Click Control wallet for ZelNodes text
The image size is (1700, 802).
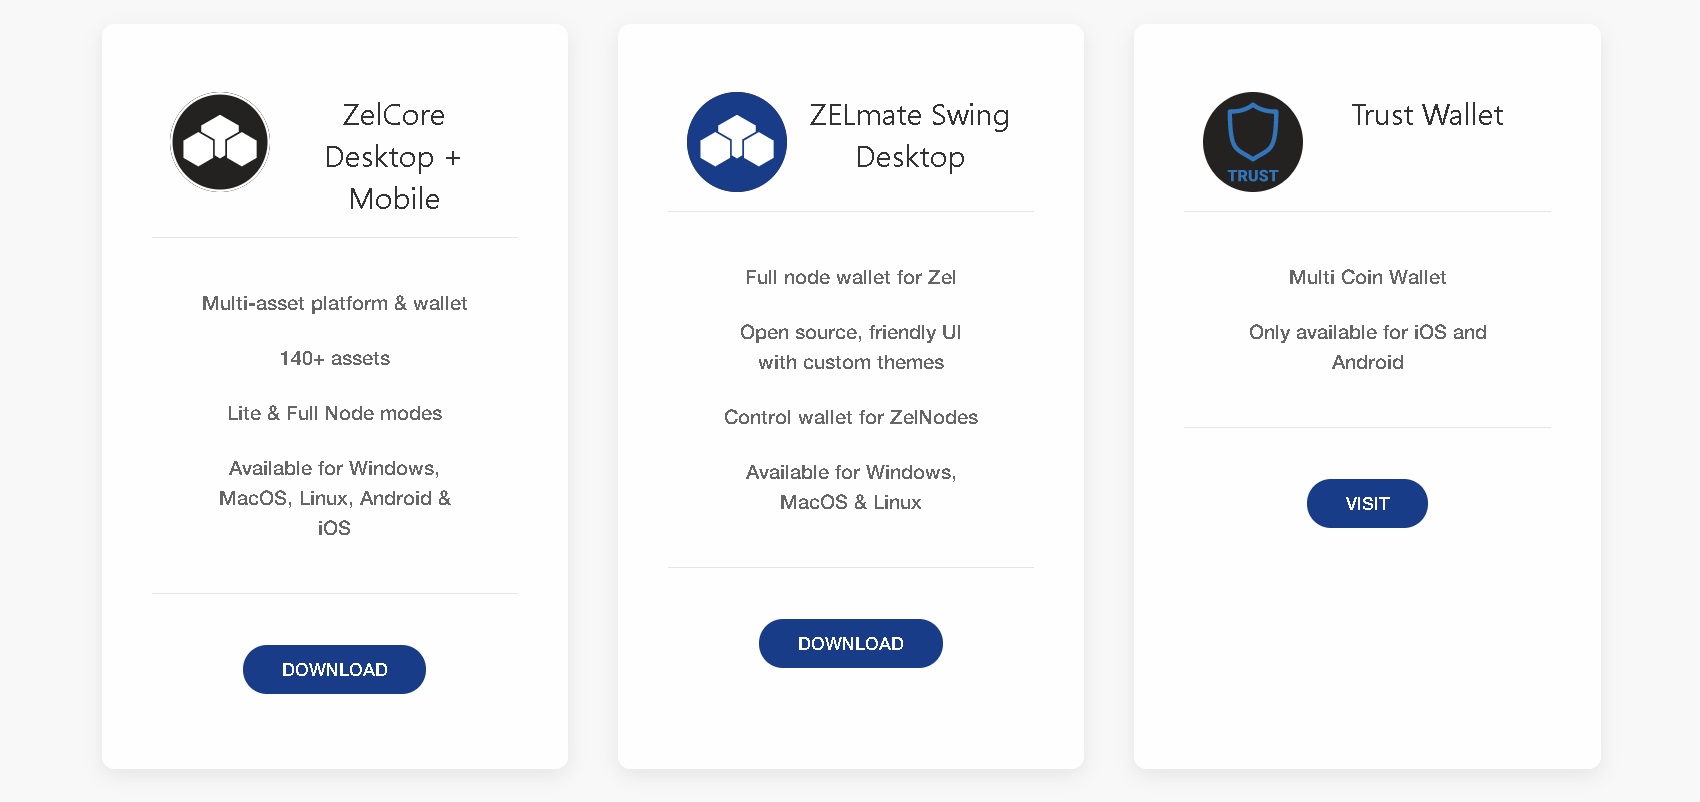pos(850,417)
